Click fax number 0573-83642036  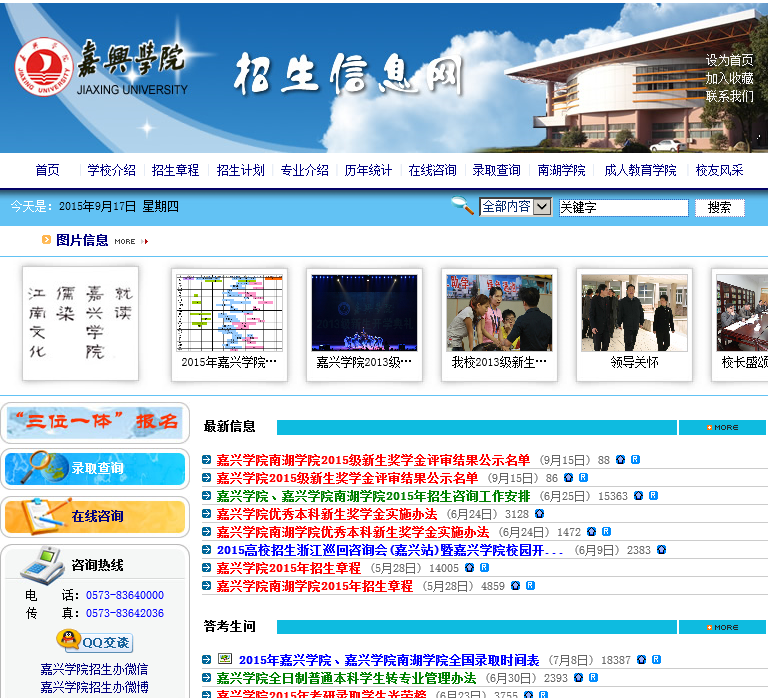click(x=125, y=613)
